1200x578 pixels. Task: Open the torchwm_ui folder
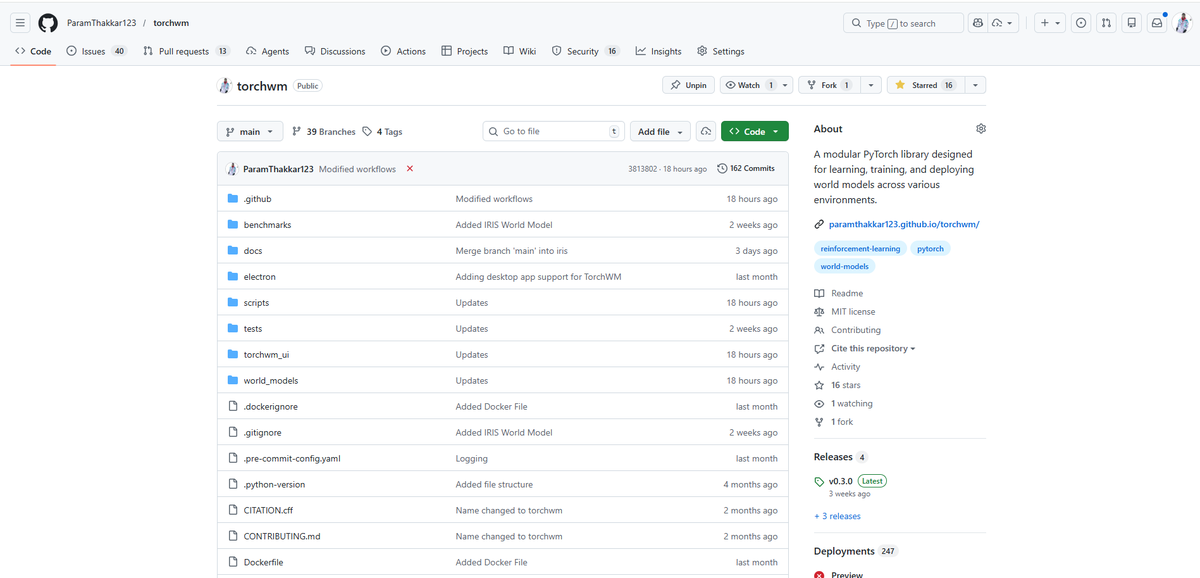pyautogui.click(x=267, y=355)
